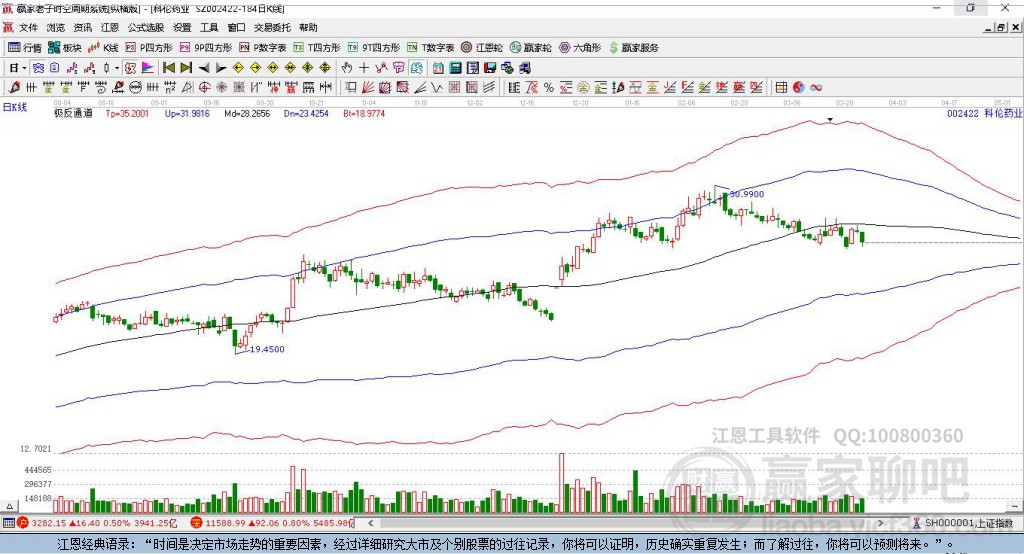The image size is (1024, 554).
Task: Open the P数字表 tool
Action: click(263, 48)
